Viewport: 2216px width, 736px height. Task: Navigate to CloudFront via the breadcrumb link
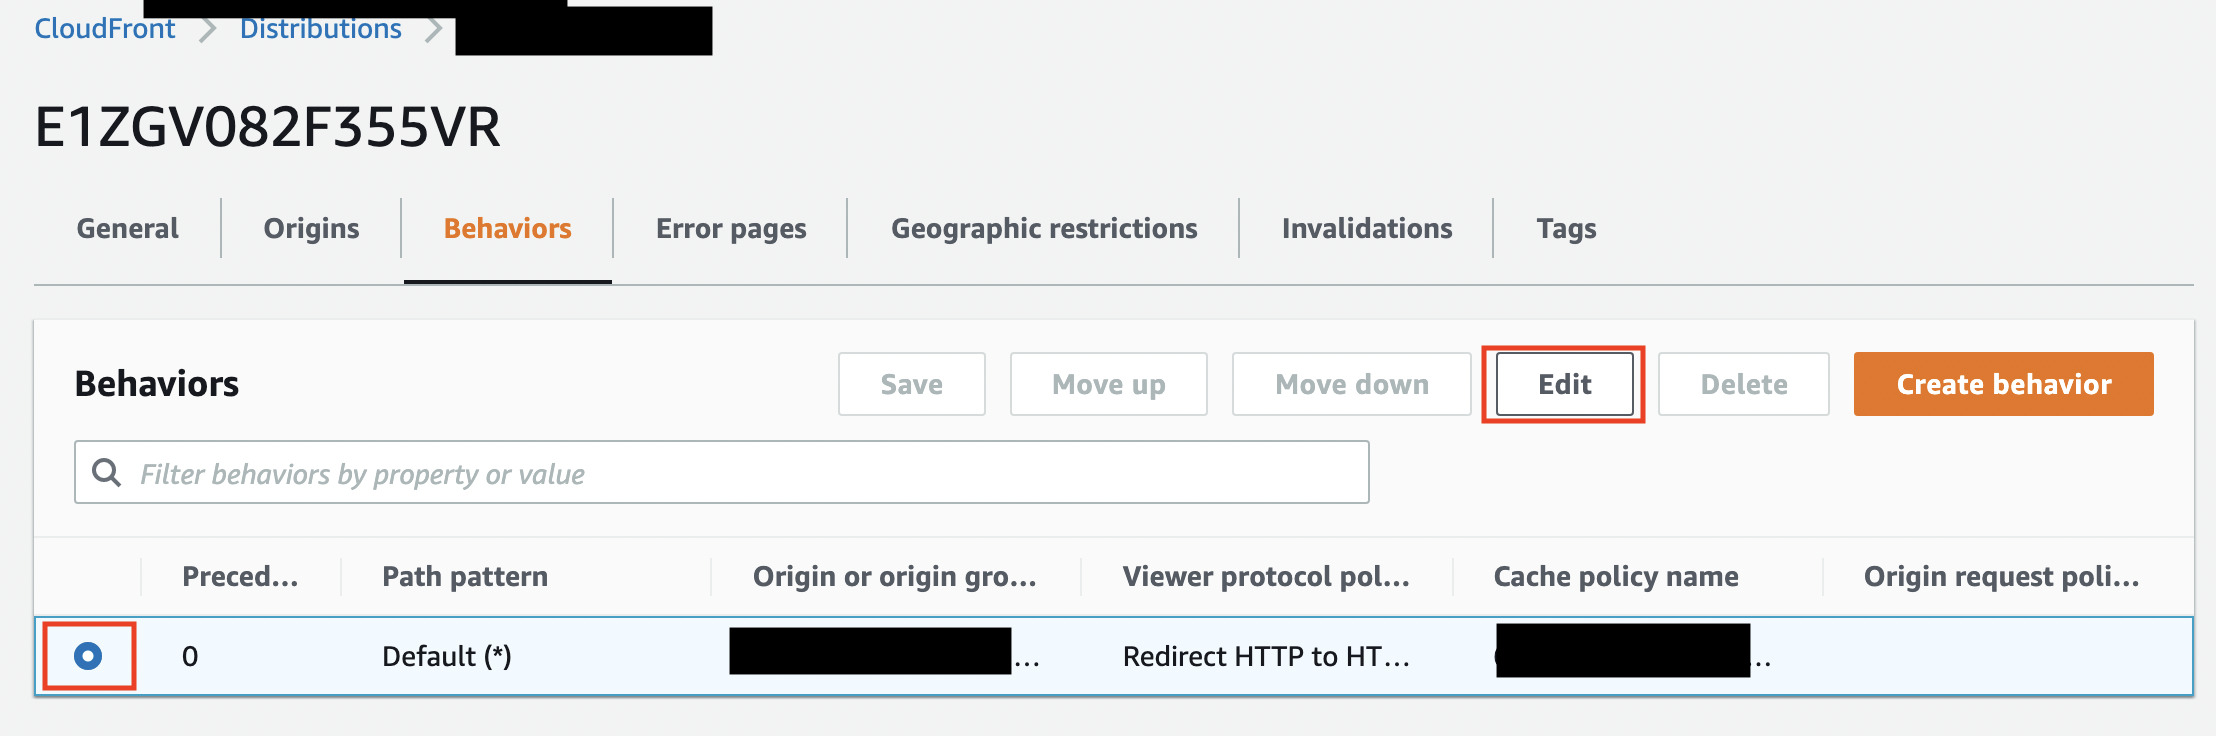[x=103, y=28]
